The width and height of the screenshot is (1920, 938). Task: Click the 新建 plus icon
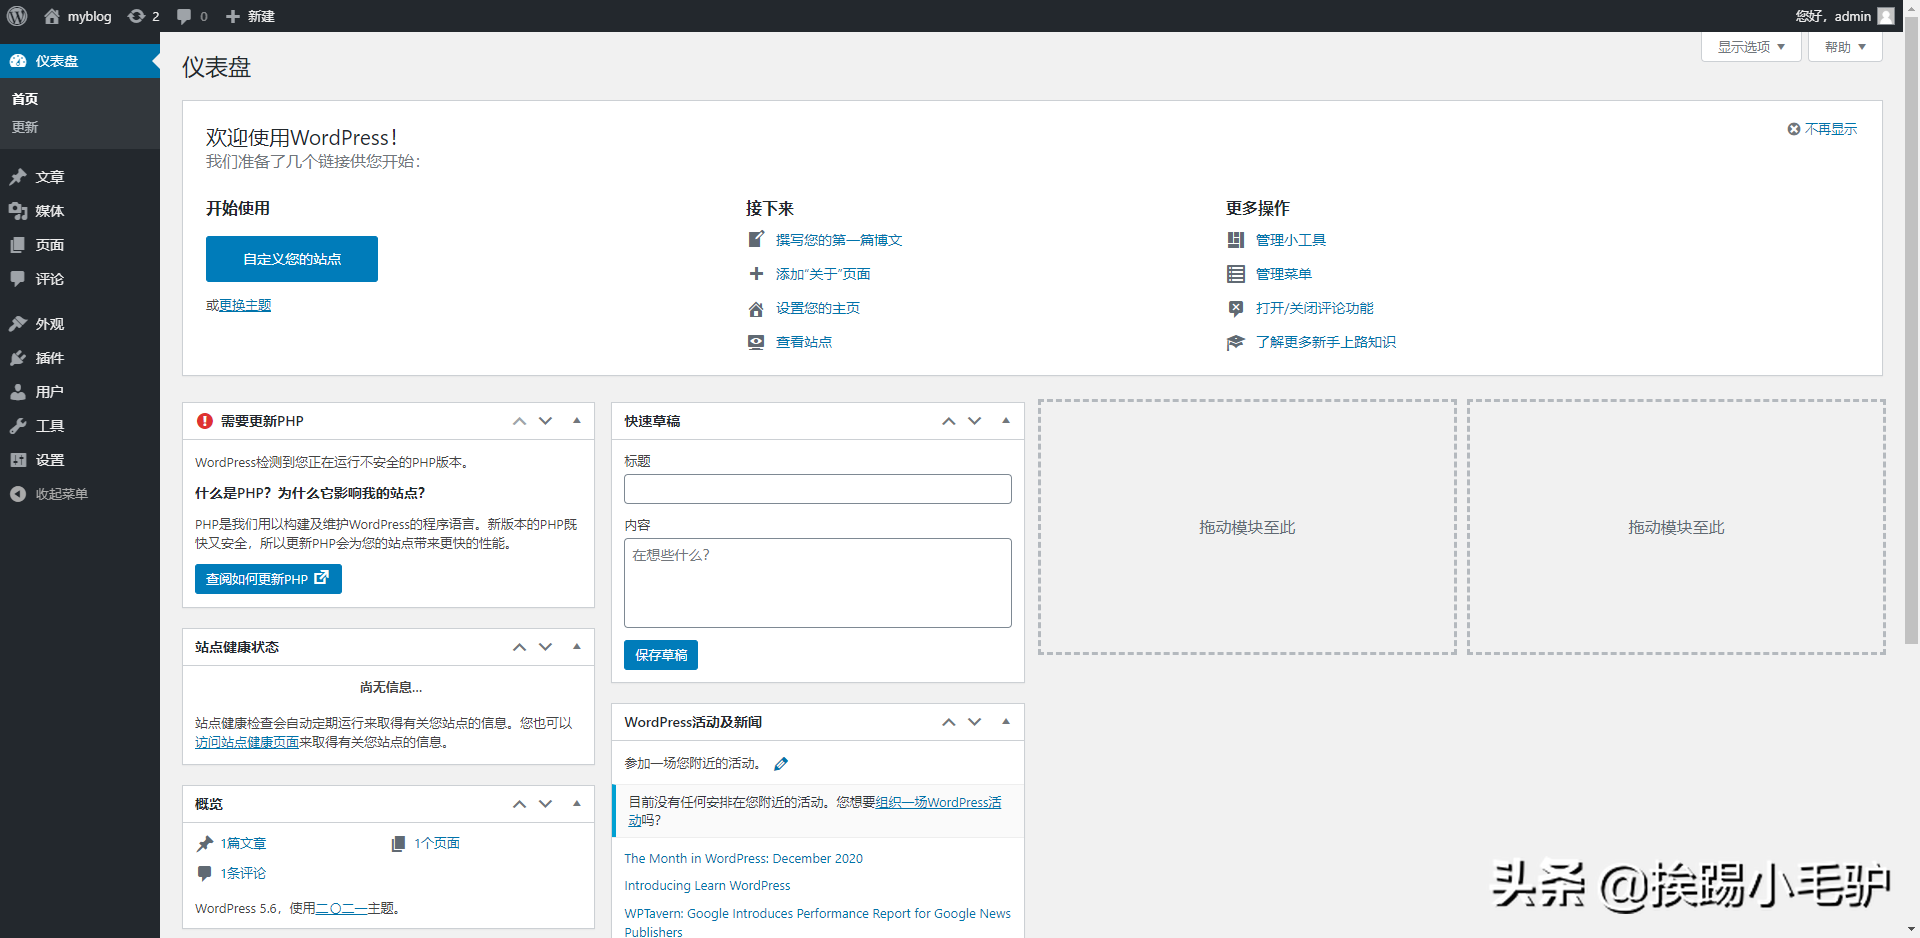(x=233, y=16)
